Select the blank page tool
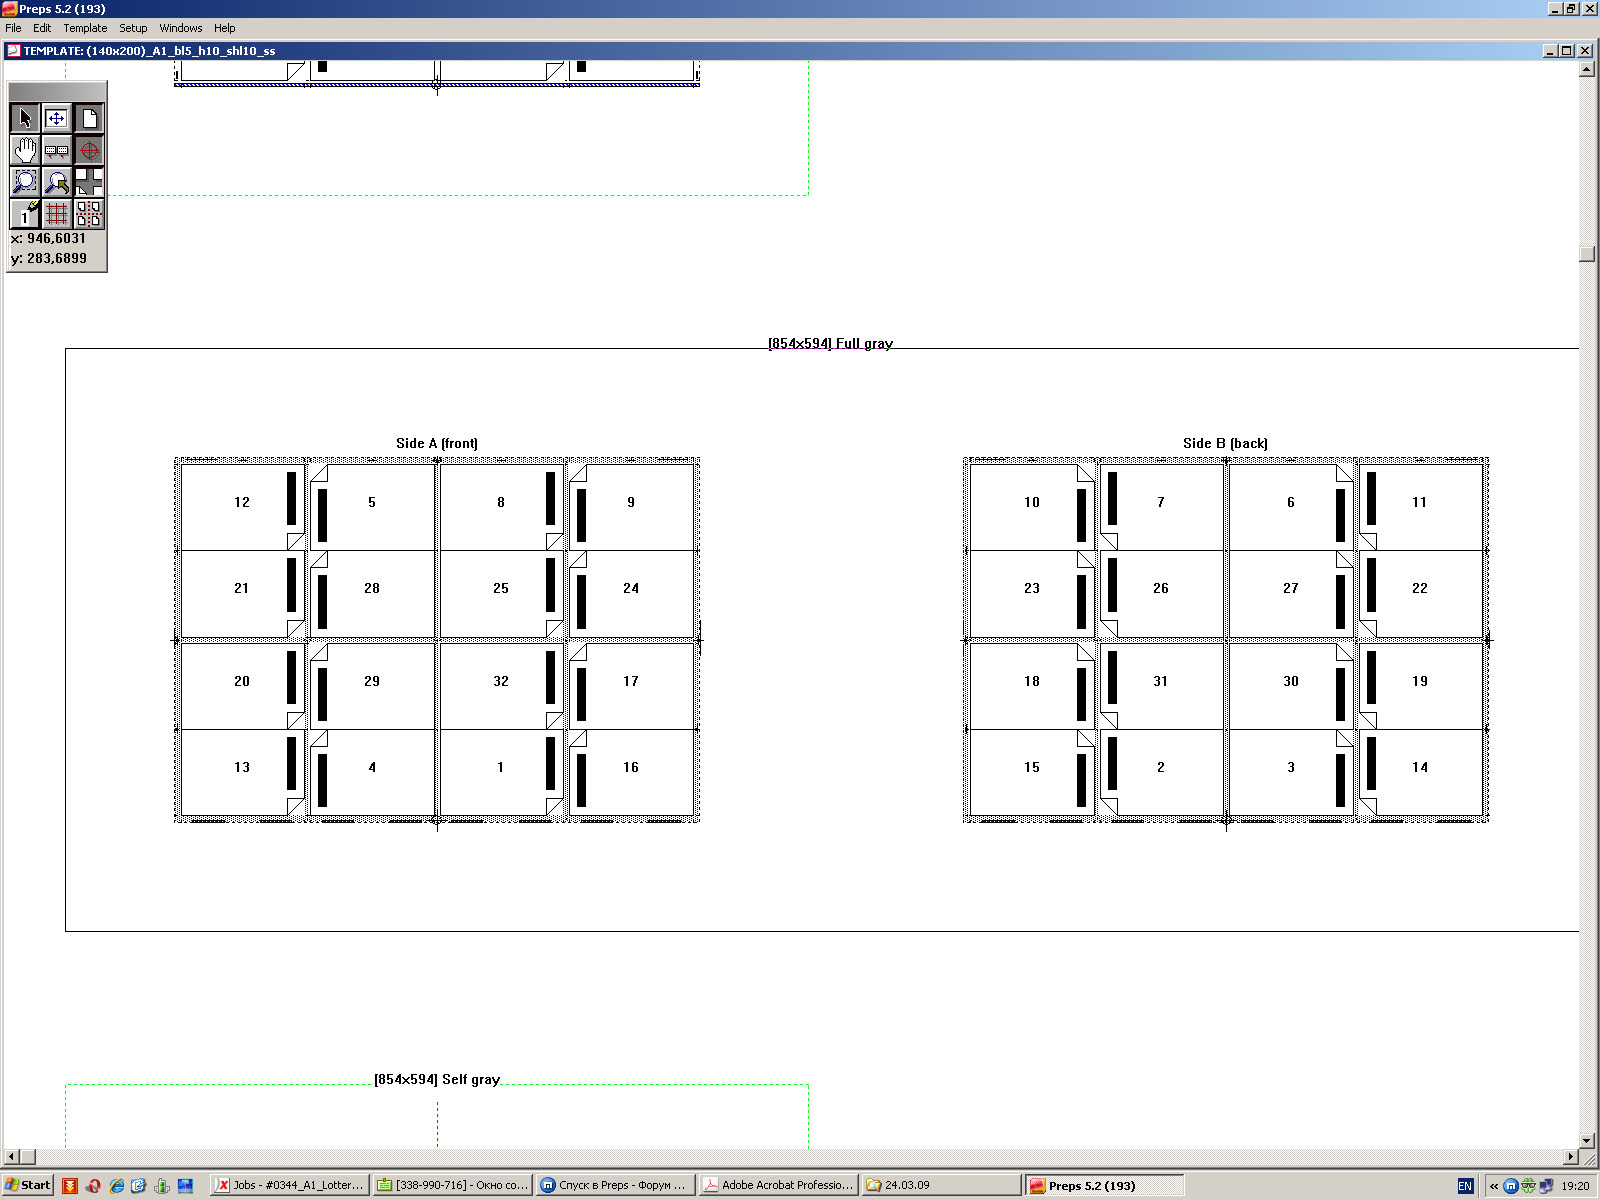Viewport: 1600px width, 1200px height. click(x=89, y=119)
